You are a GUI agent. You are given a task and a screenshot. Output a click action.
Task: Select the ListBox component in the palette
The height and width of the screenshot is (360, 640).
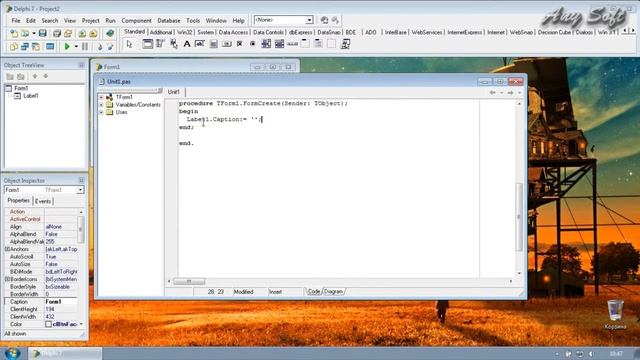pos(266,44)
